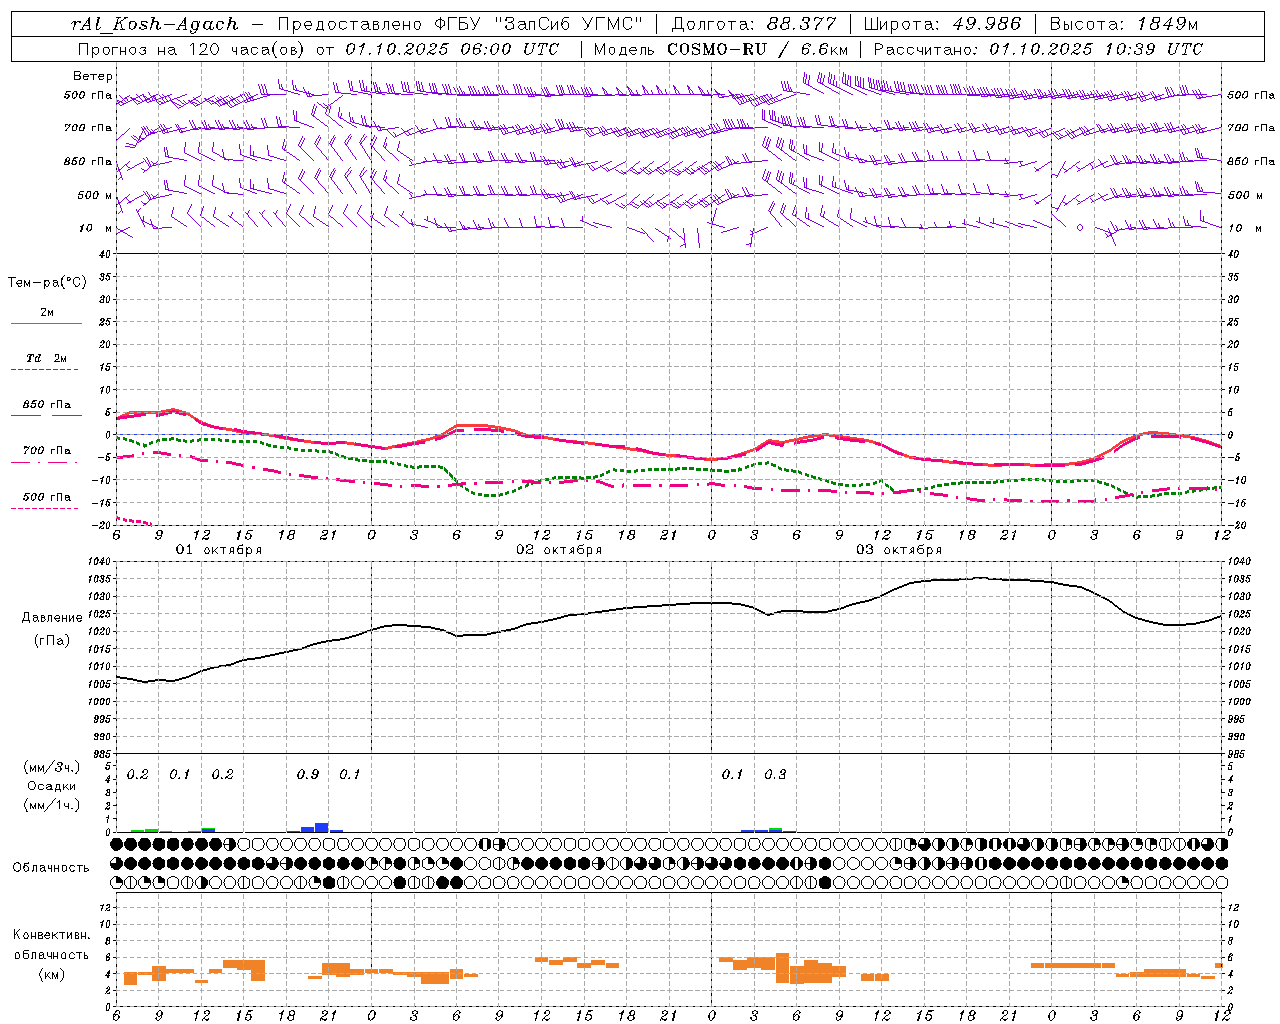Click the '2м' temperature legend entry
The height and width of the screenshot is (1024, 1280).
(x=47, y=313)
